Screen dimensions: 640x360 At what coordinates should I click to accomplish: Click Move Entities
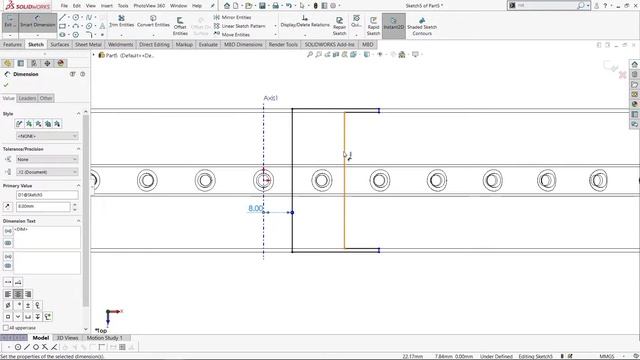[232, 35]
